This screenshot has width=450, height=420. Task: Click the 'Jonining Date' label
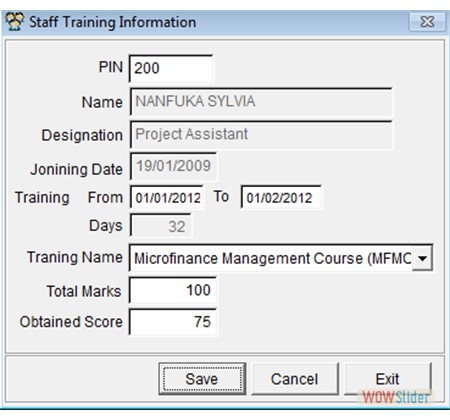(x=76, y=169)
